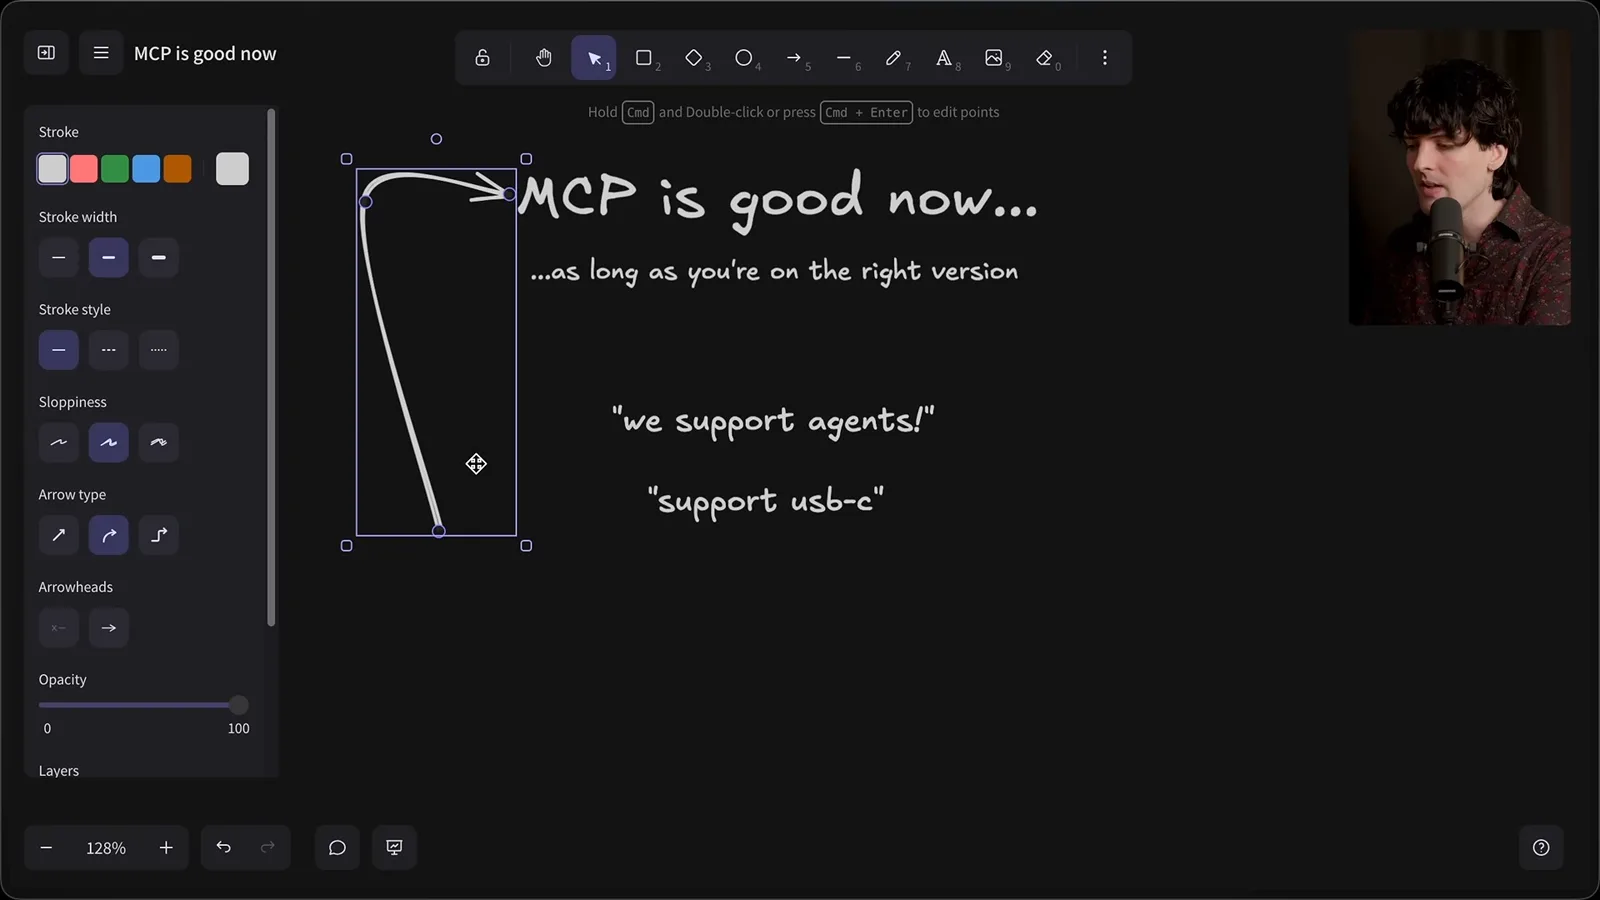Viewport: 1600px width, 900px height.
Task: Choose dashed stroke style
Action: click(x=109, y=350)
